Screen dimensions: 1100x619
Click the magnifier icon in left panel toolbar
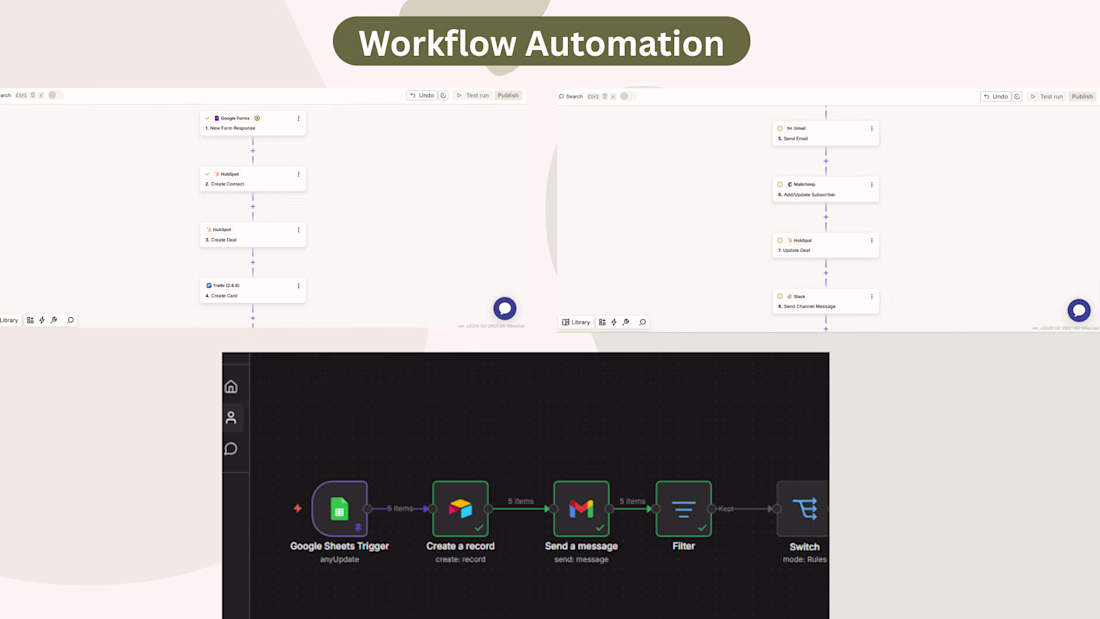click(x=70, y=320)
